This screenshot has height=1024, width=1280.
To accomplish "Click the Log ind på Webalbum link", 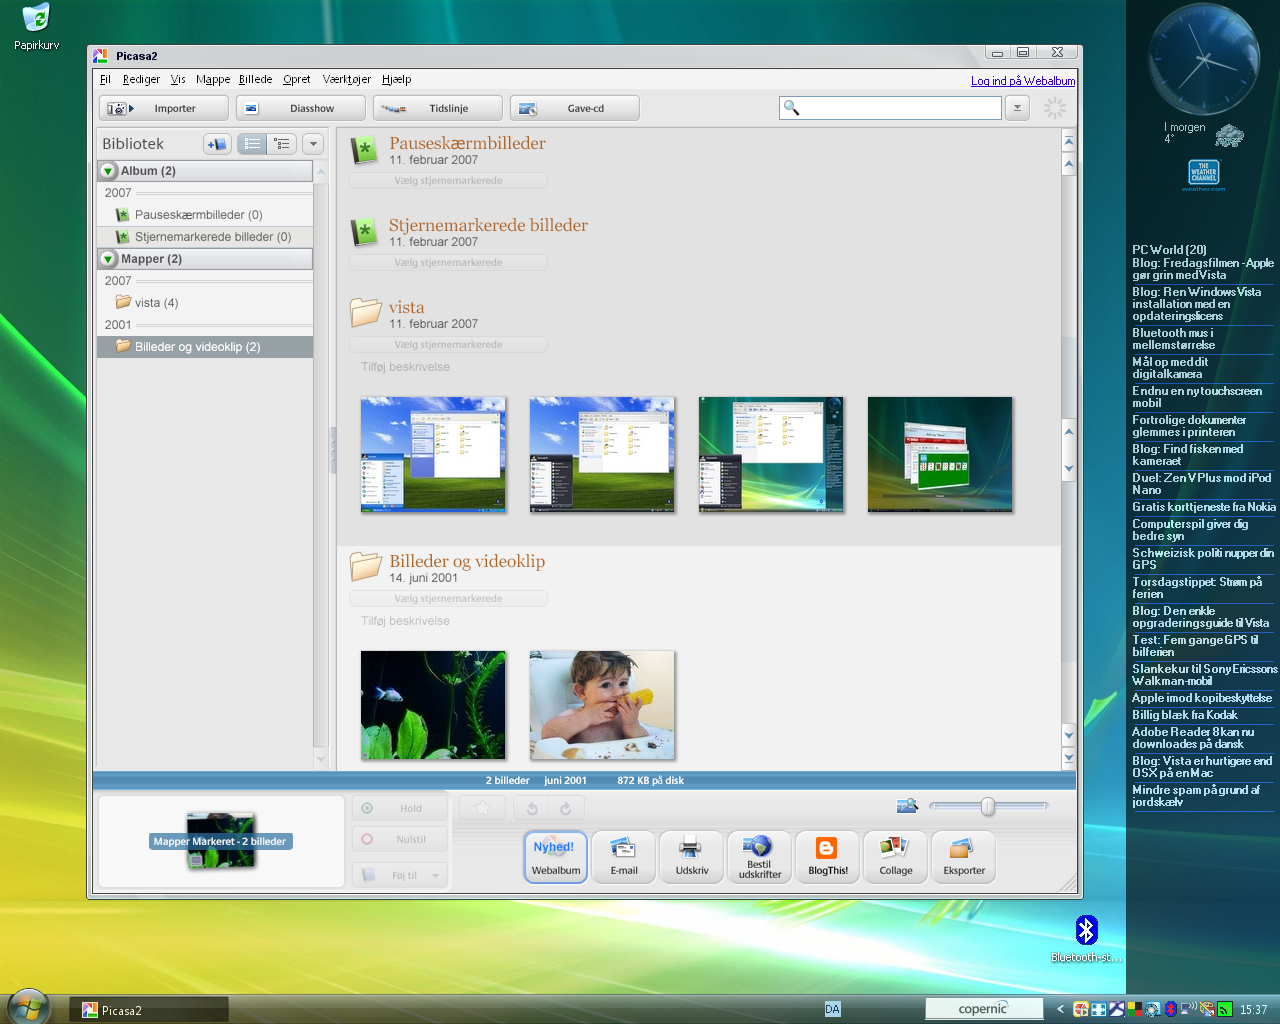I will pos(1022,81).
